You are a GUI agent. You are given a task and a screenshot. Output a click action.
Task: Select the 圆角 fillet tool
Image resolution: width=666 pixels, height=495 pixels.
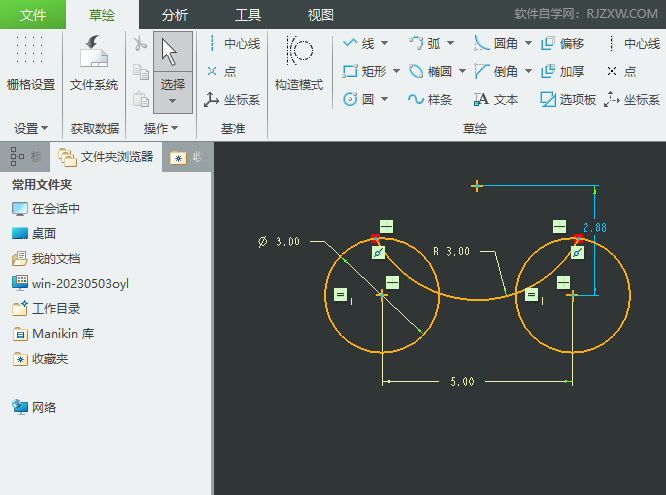[x=496, y=43]
